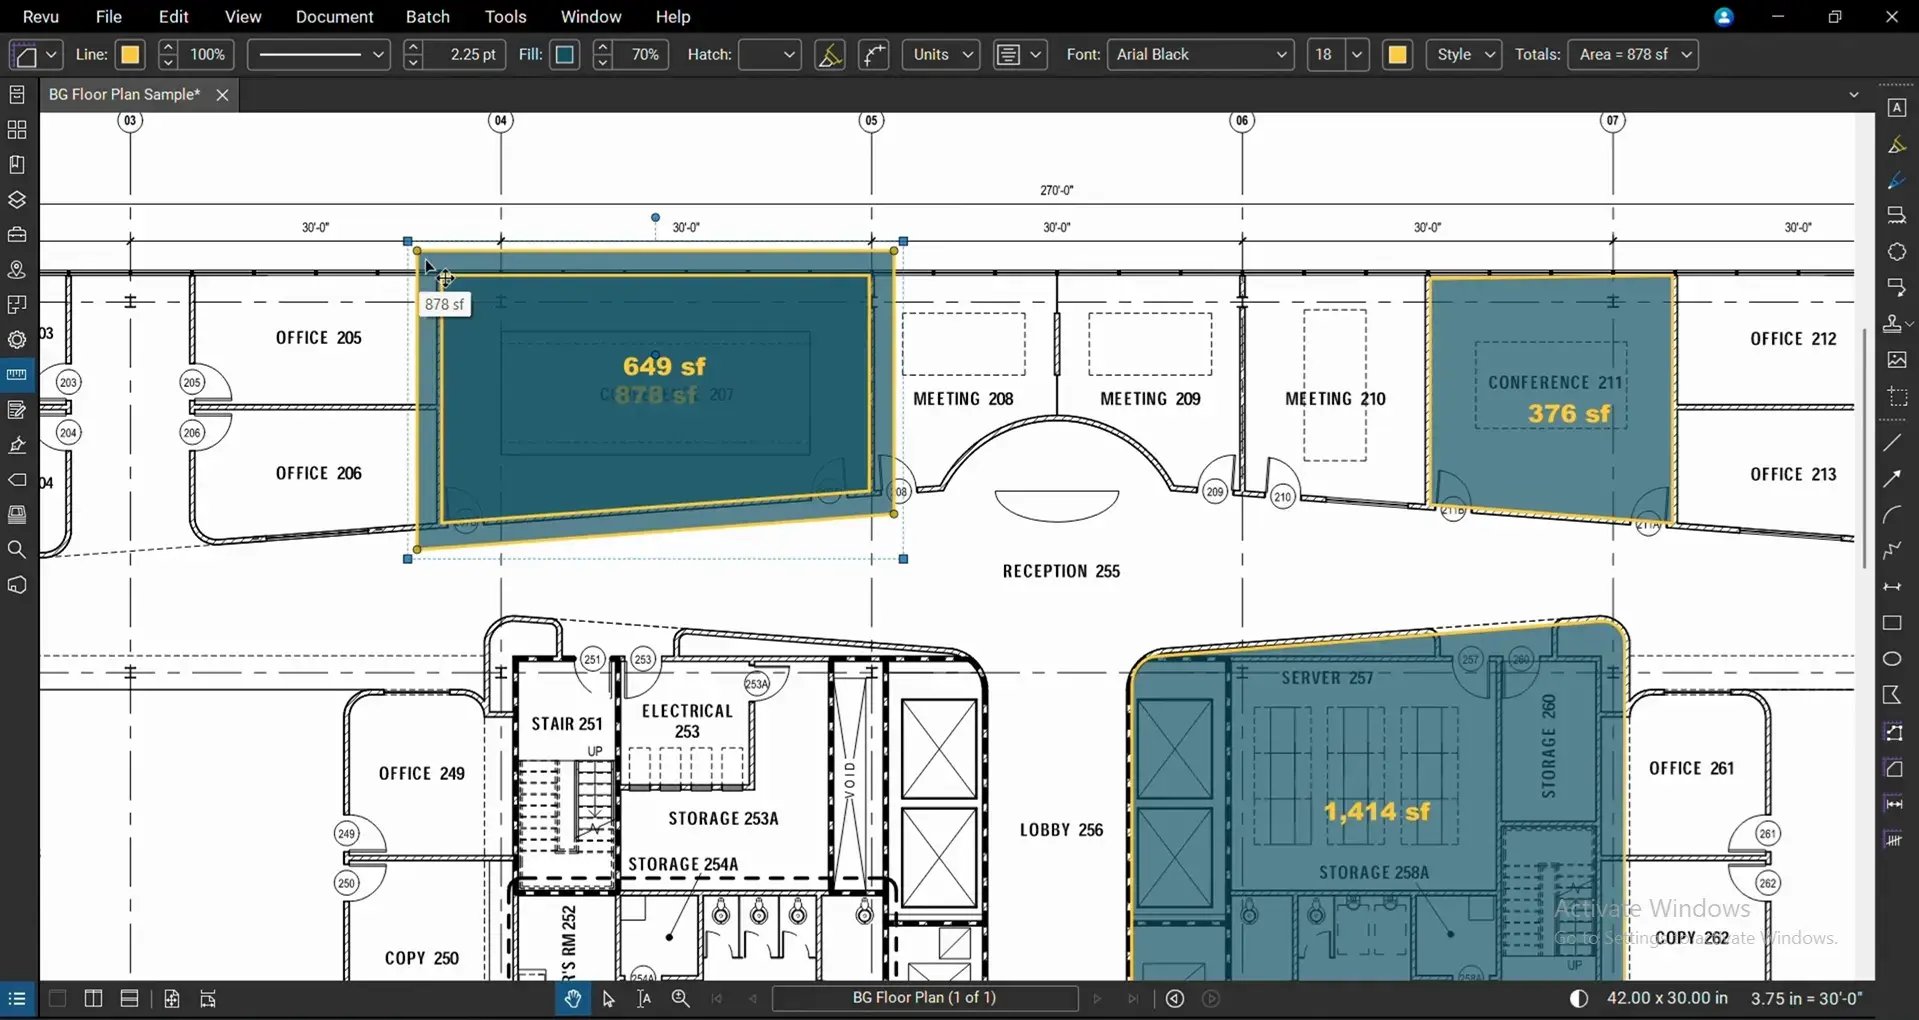Viewport: 1919px width, 1020px height.
Task: Select the Dimension tool
Action: pos(1892,587)
